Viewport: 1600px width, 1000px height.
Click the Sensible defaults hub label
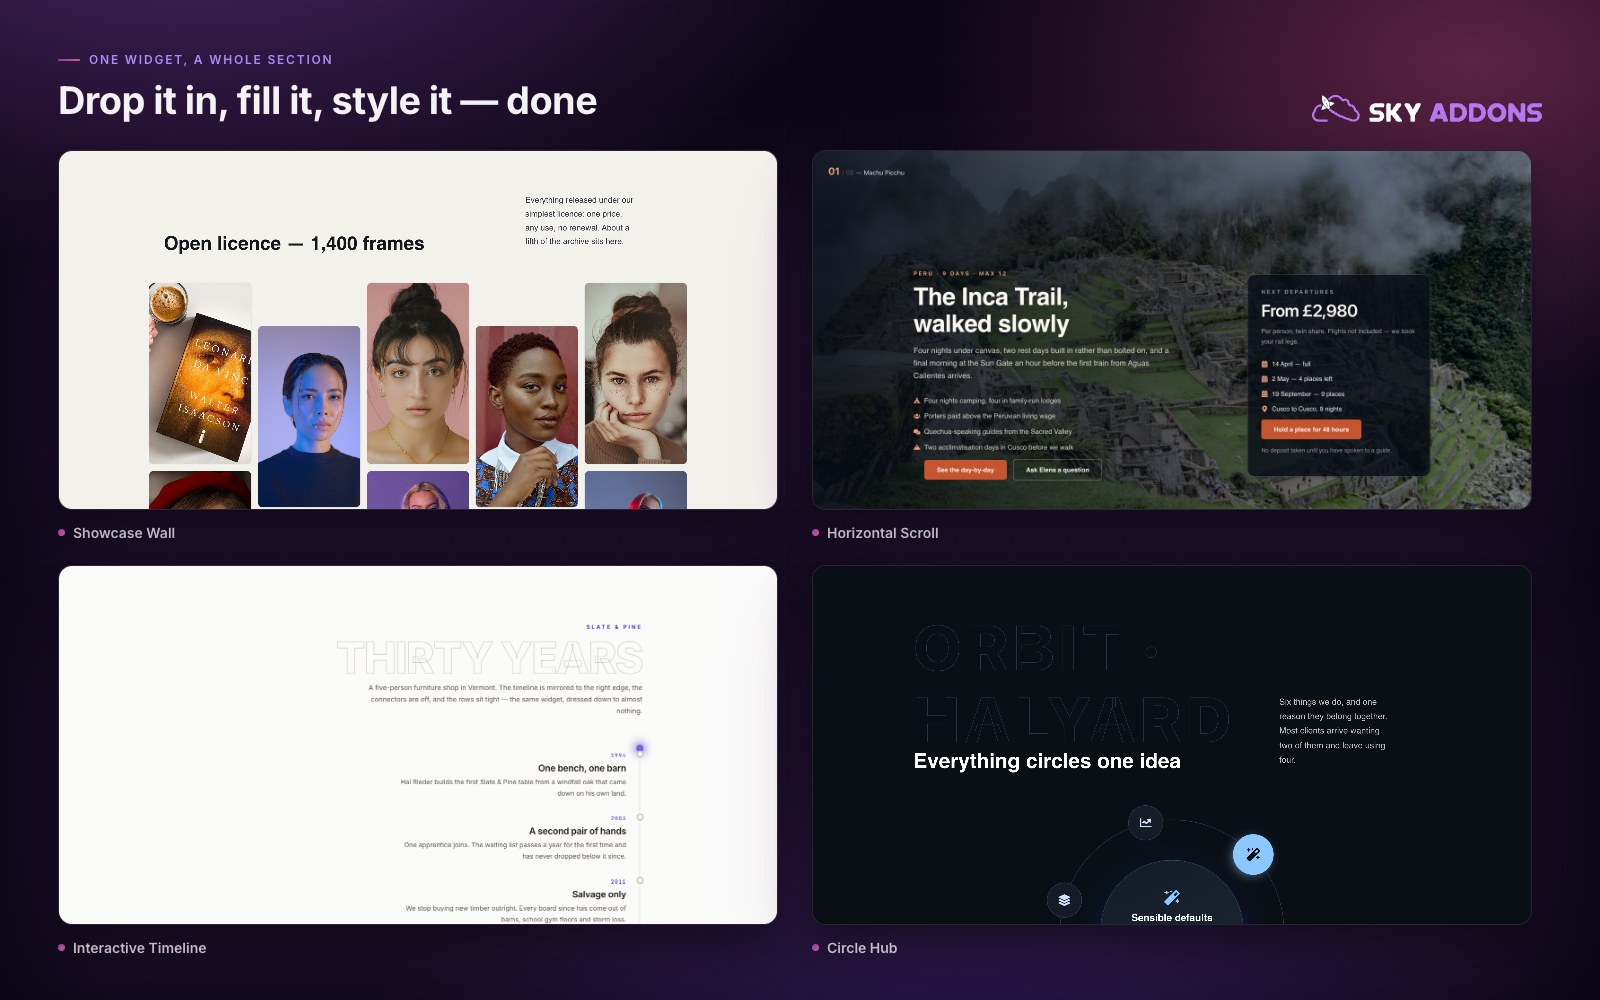point(1172,917)
